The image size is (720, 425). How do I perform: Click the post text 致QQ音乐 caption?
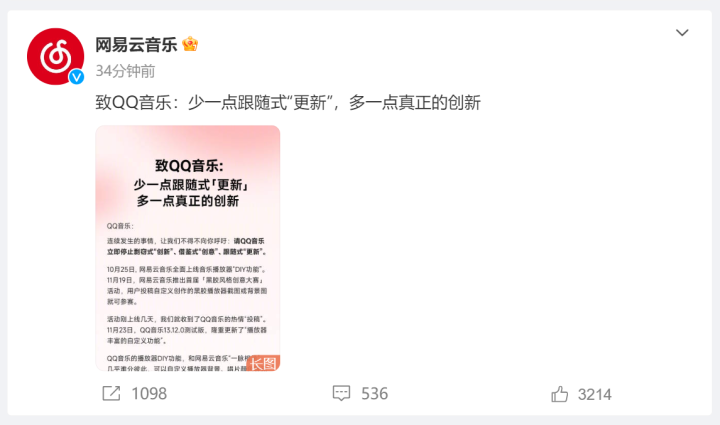coord(288,102)
